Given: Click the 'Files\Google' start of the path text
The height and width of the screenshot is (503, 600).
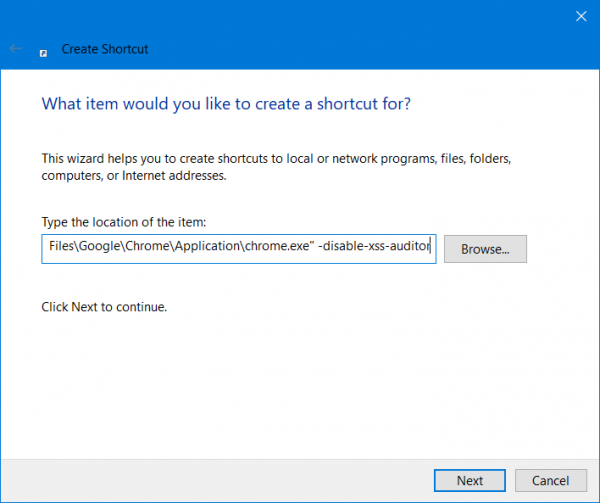Looking at the screenshot, I should pos(70,249).
